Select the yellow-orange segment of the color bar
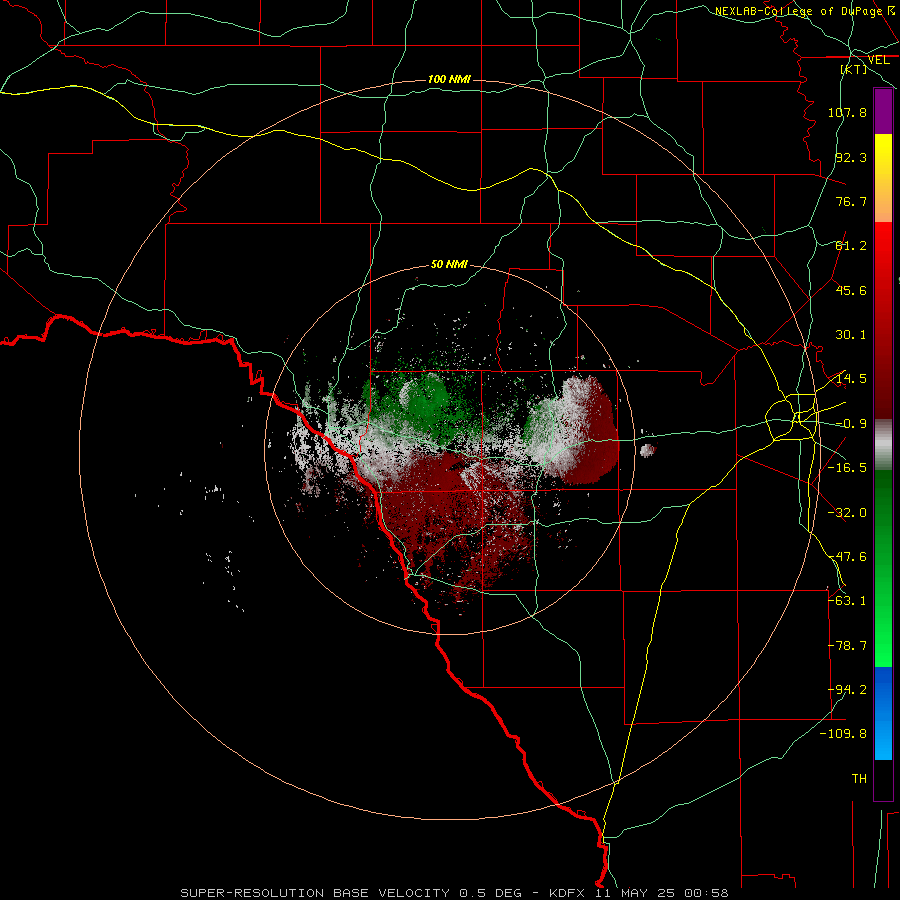 (883, 178)
